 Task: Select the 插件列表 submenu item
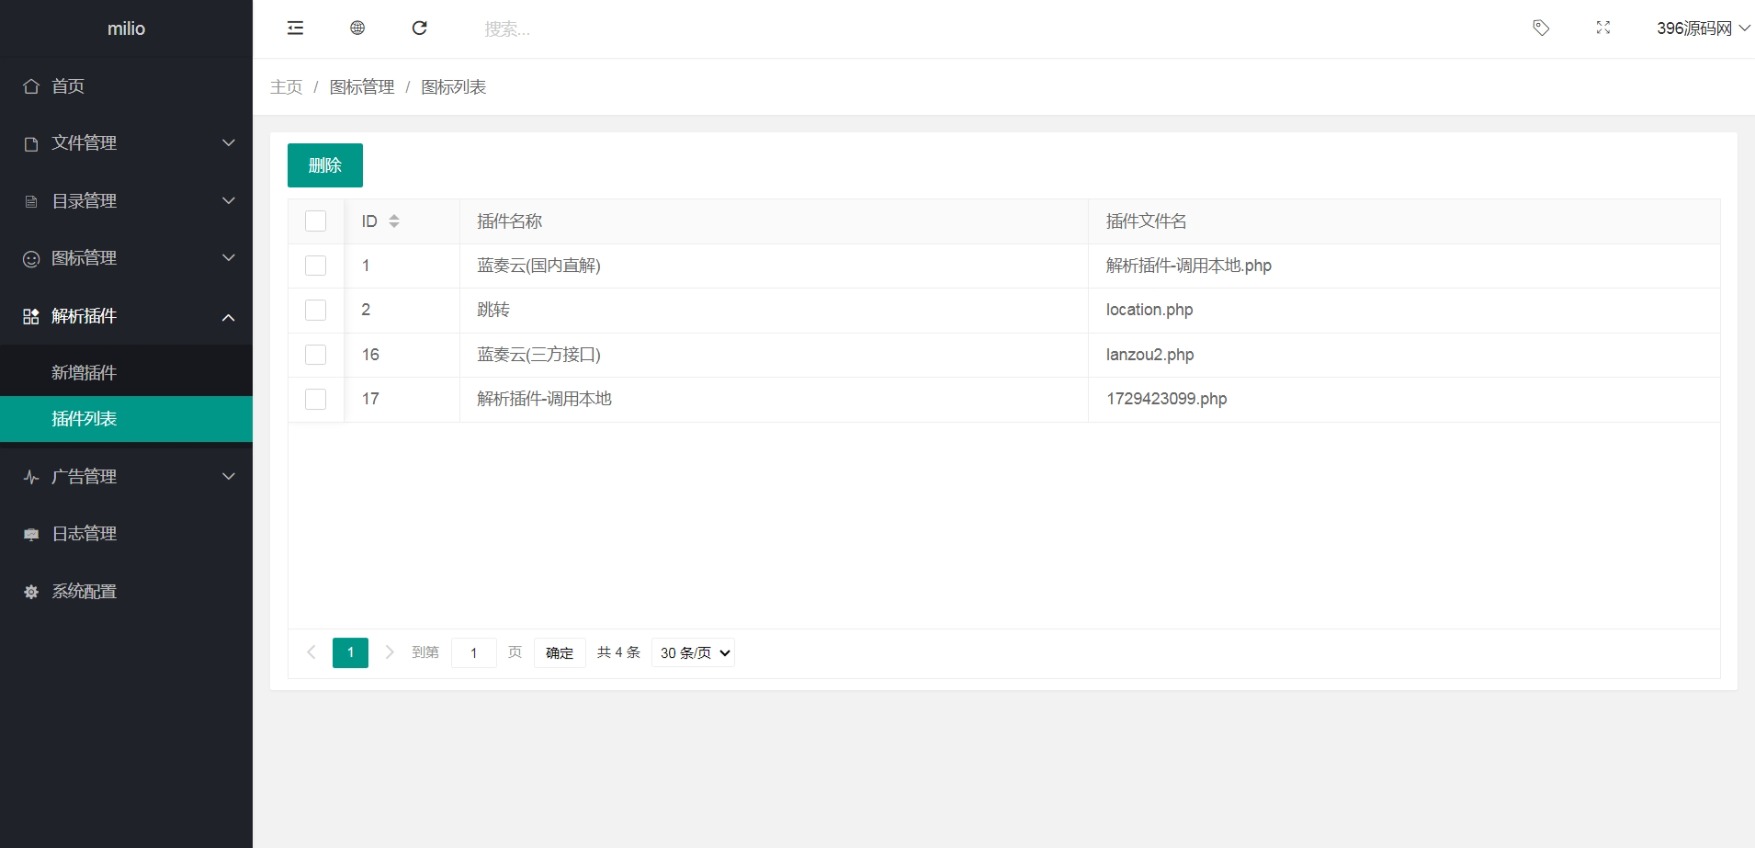click(x=126, y=419)
